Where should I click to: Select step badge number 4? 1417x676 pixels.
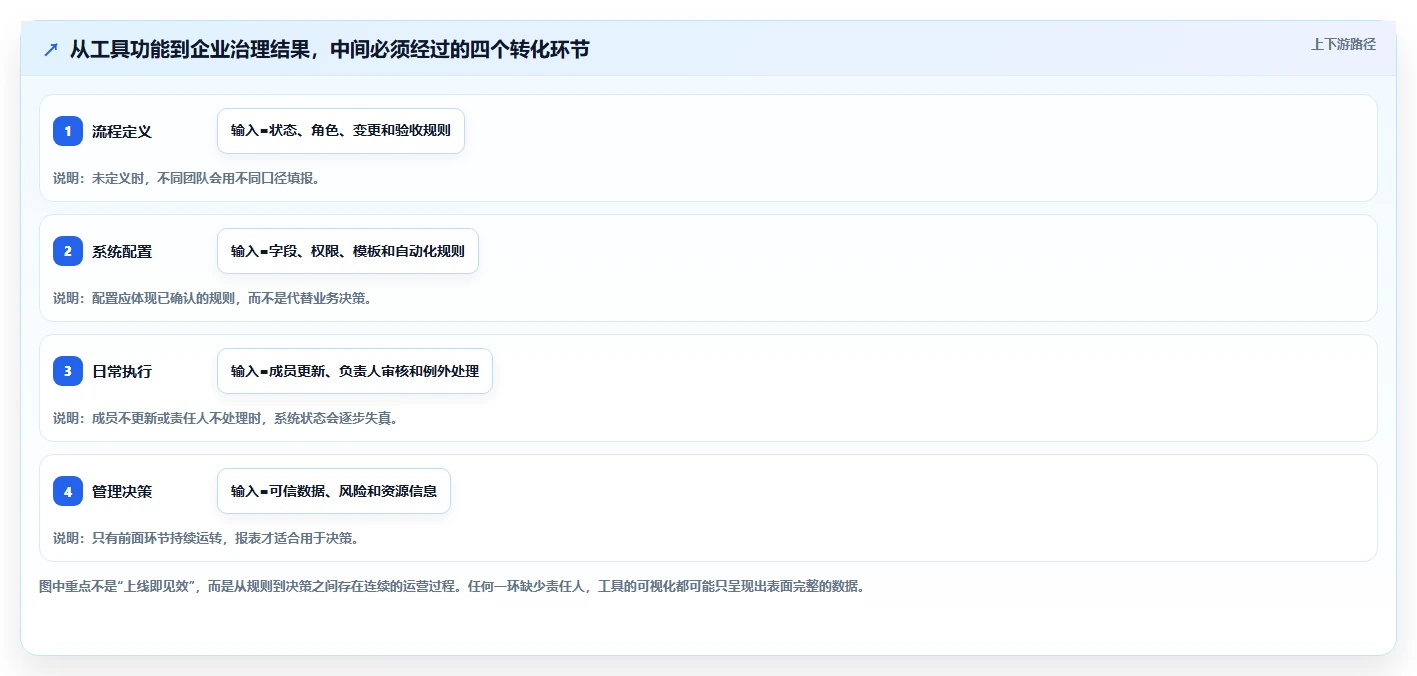tap(68, 491)
